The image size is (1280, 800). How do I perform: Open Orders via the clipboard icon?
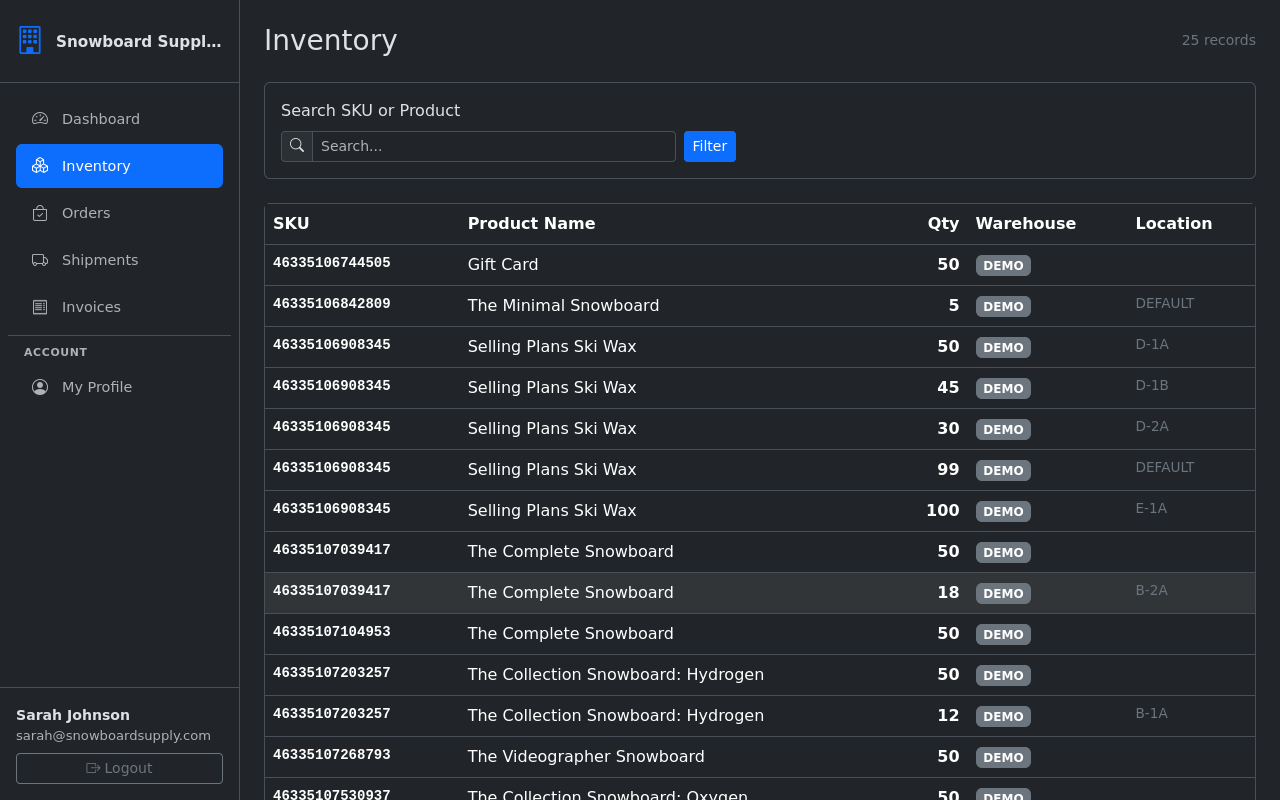pyautogui.click(x=39, y=212)
